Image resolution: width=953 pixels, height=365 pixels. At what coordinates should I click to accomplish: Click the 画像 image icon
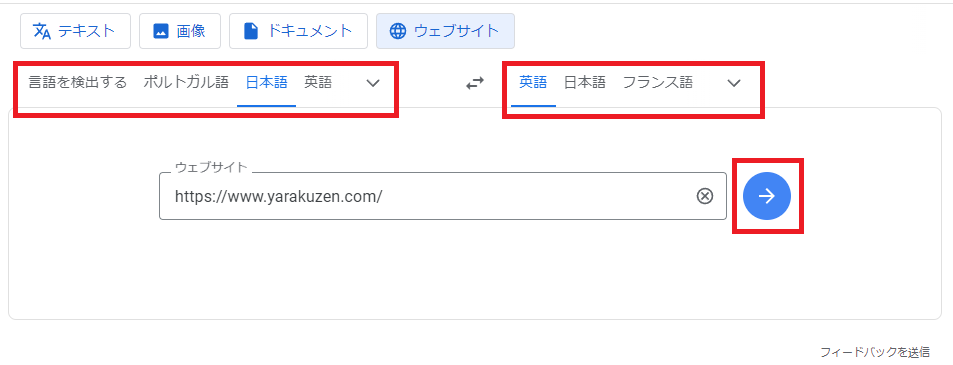click(160, 31)
